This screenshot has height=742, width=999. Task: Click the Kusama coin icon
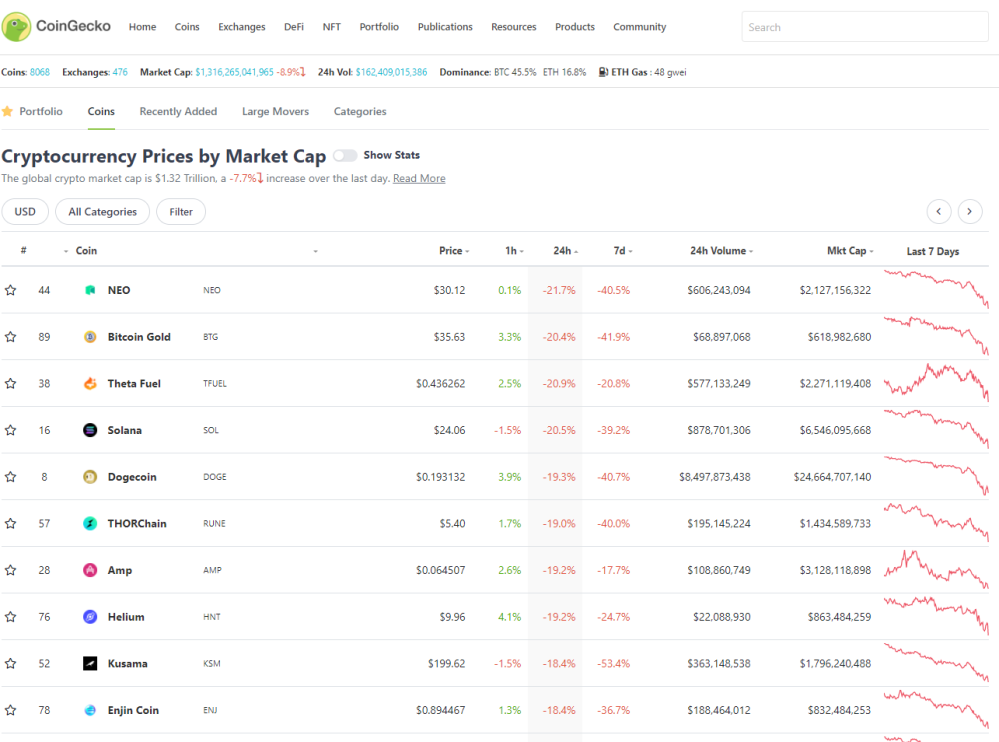[90, 664]
